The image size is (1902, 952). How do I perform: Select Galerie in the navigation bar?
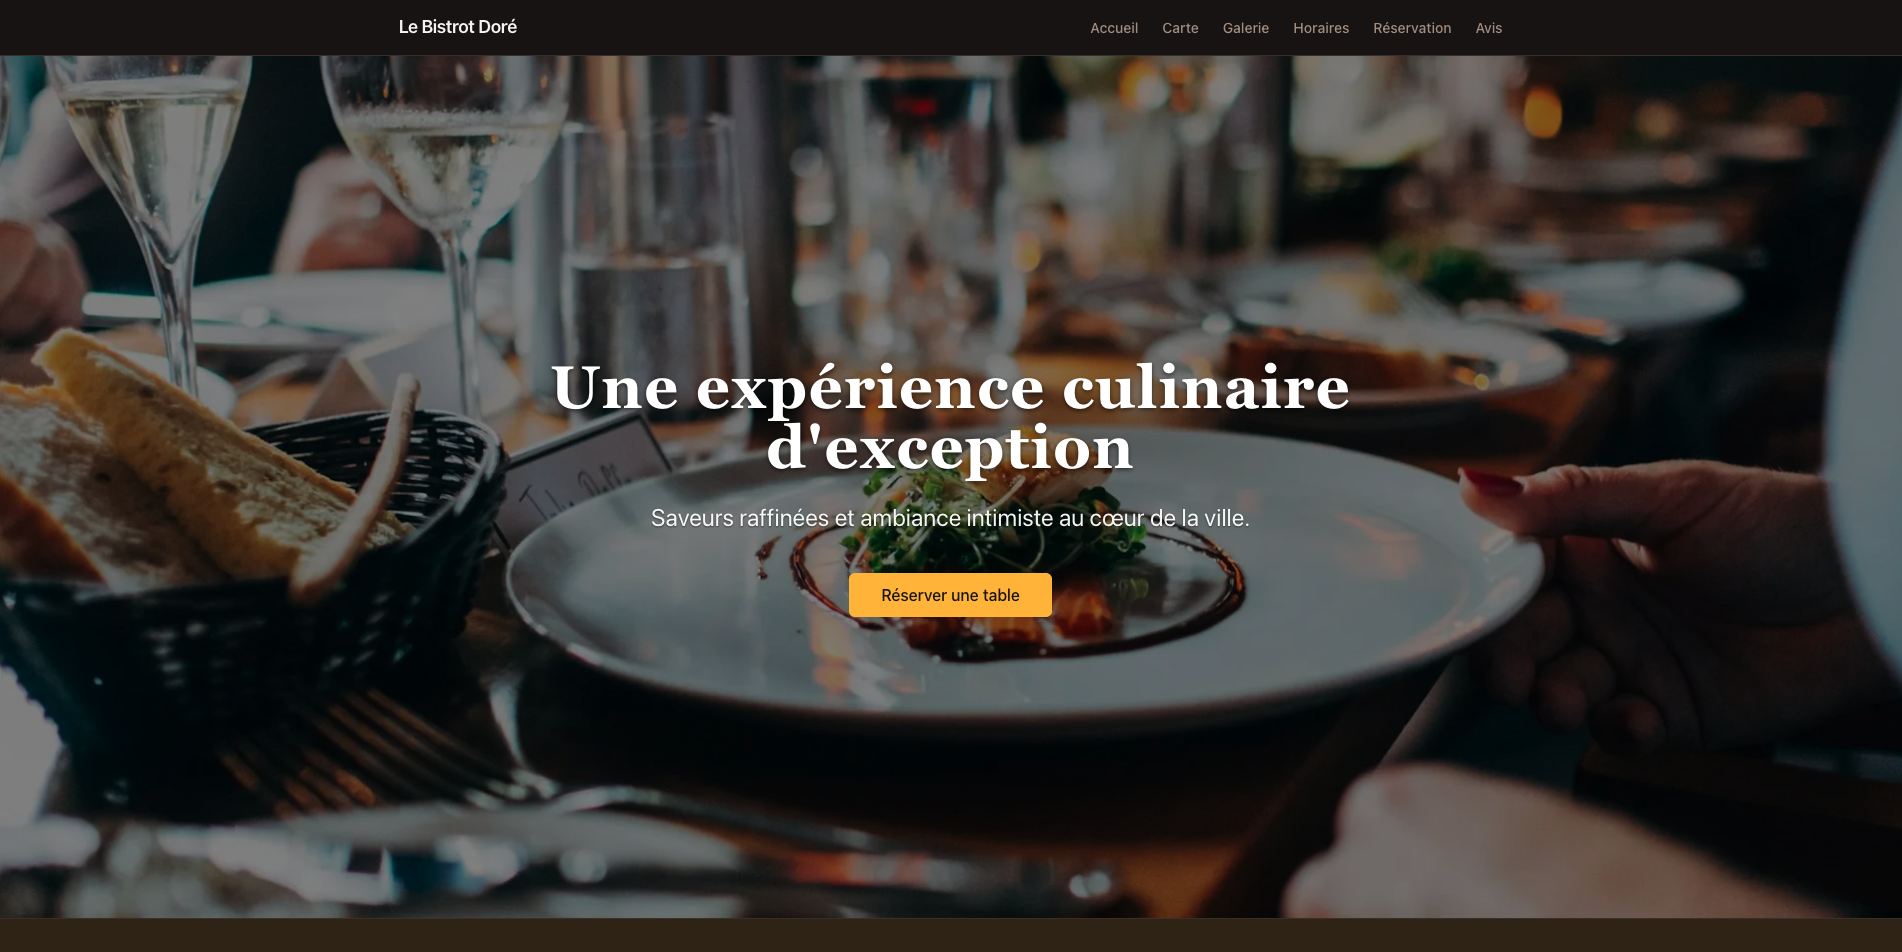pyautogui.click(x=1245, y=28)
